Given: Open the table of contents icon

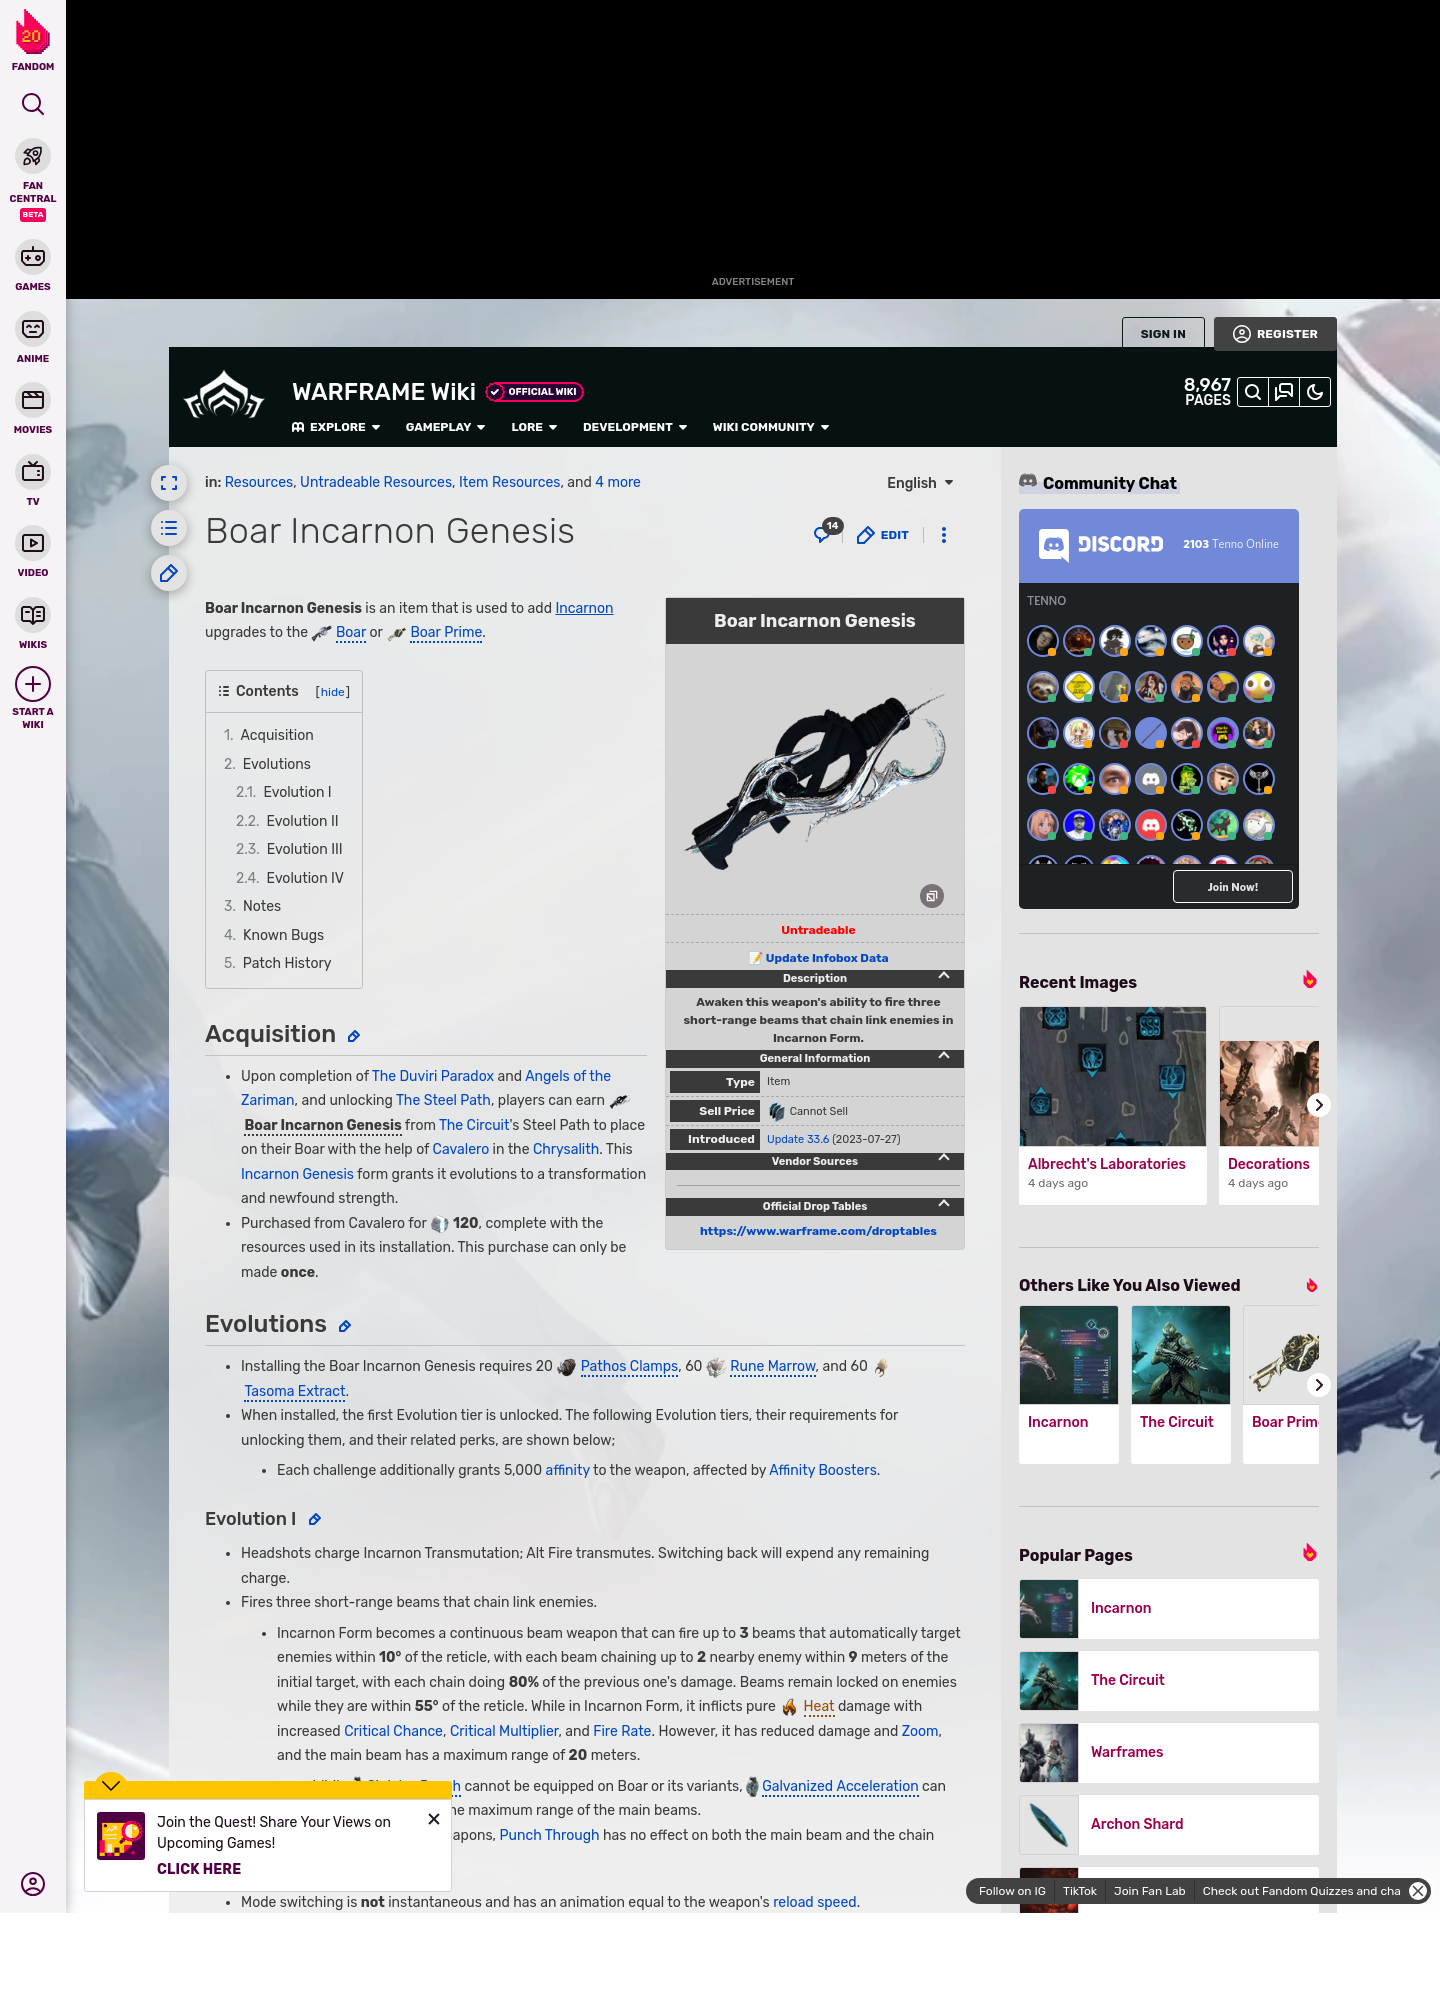Looking at the screenshot, I should [169, 528].
